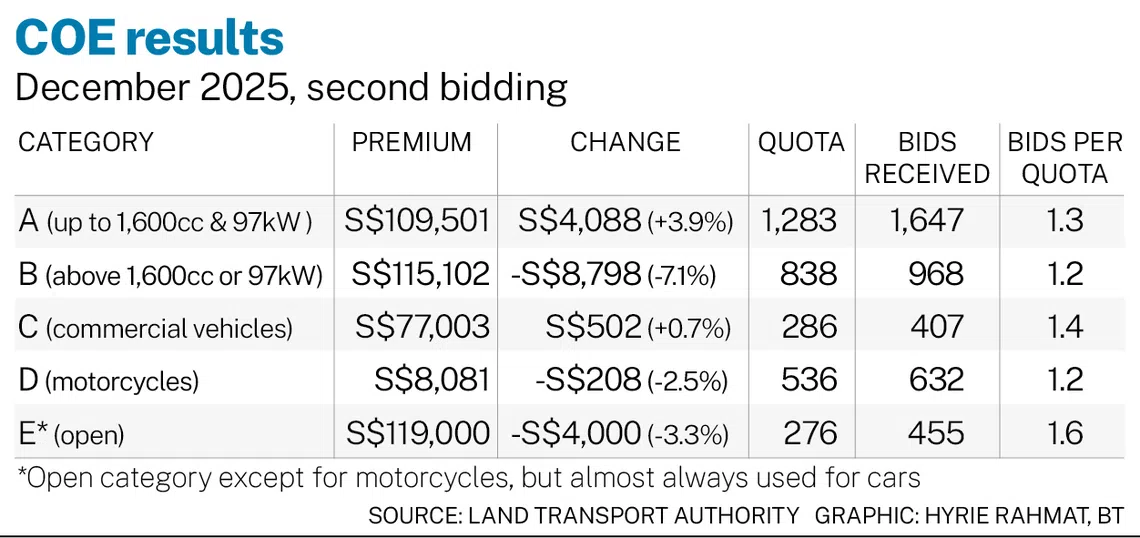The width and height of the screenshot is (1140, 538).
Task: Select the CATEGORY column header
Action: click(x=86, y=143)
